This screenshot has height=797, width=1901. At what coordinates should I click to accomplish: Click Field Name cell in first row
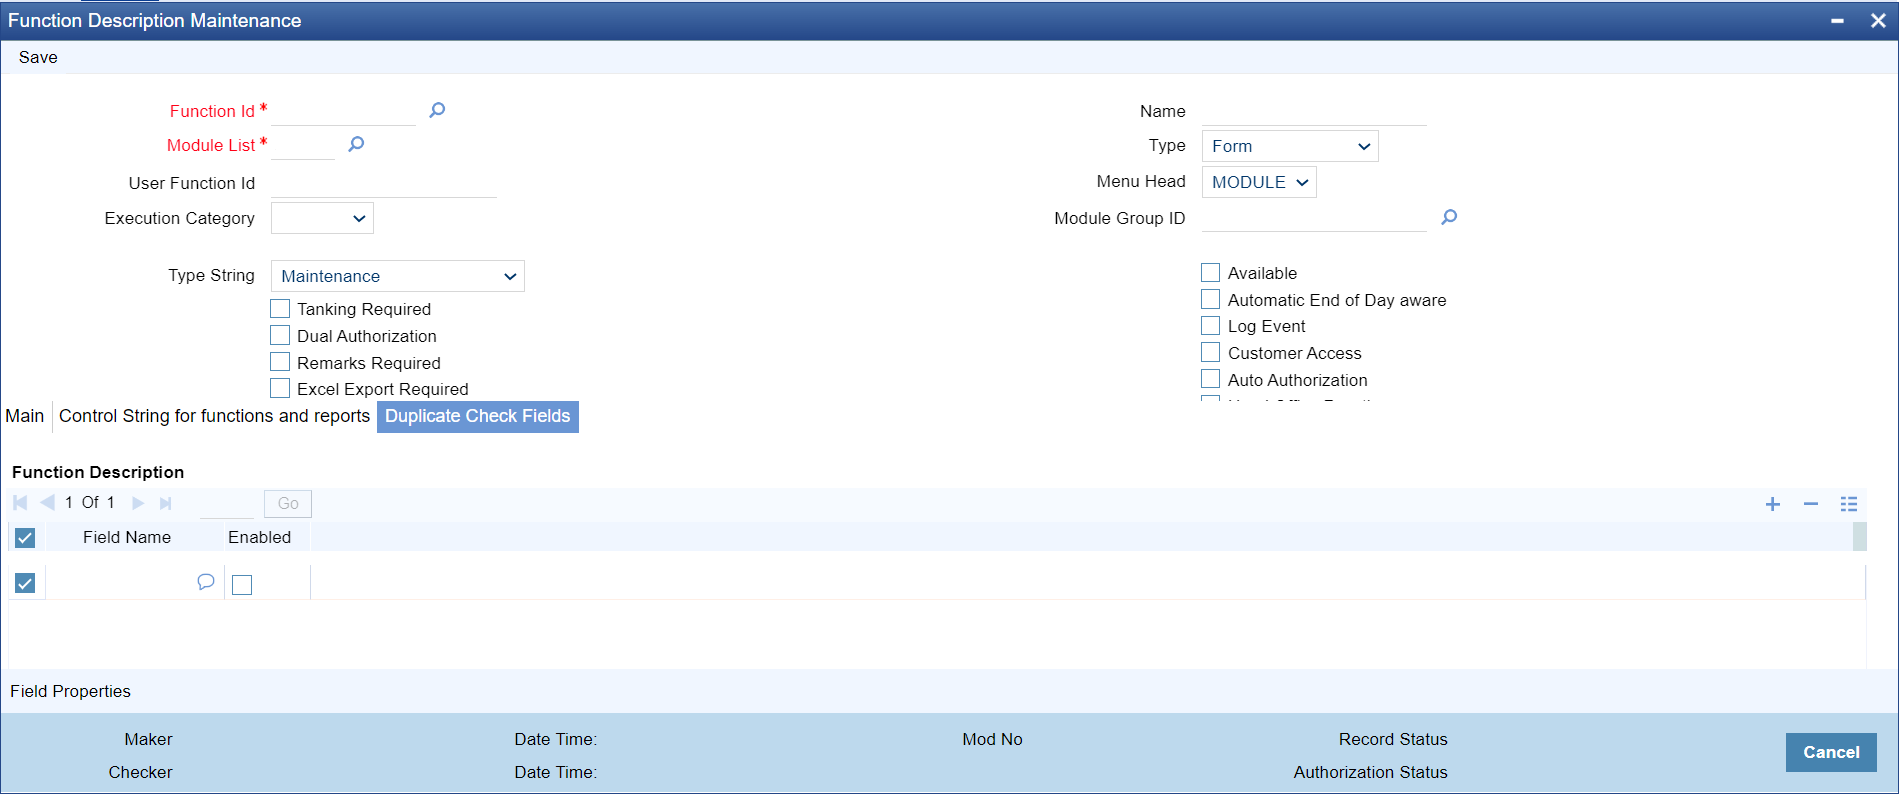pyautogui.click(x=121, y=582)
